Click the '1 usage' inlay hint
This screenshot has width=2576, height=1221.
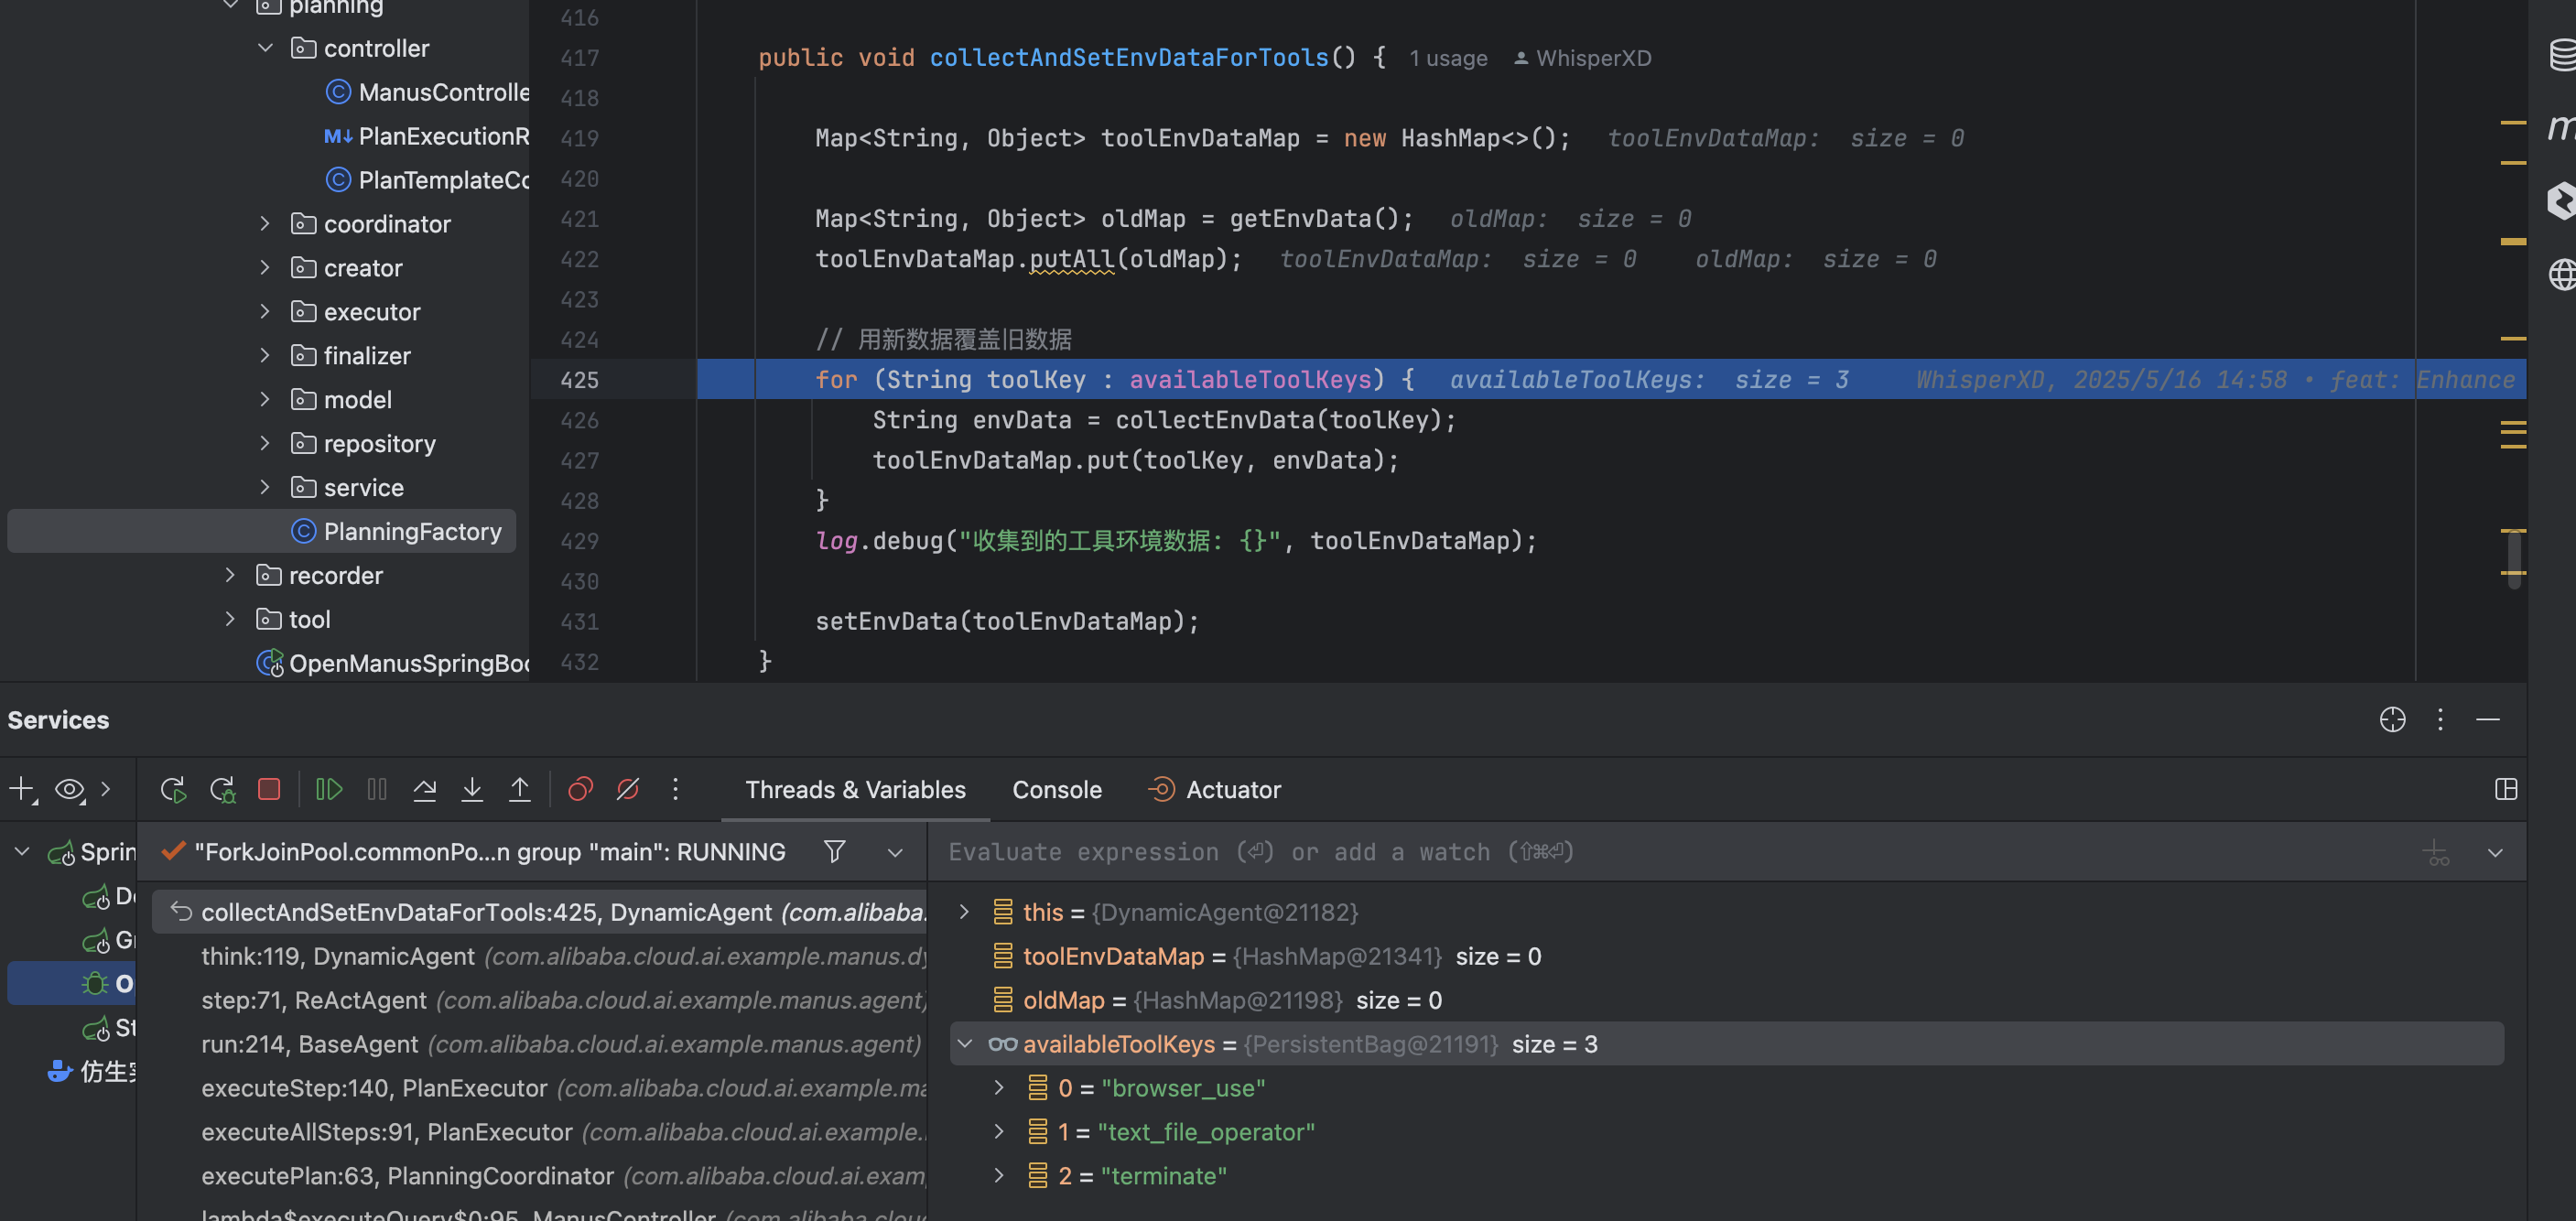tap(1447, 58)
